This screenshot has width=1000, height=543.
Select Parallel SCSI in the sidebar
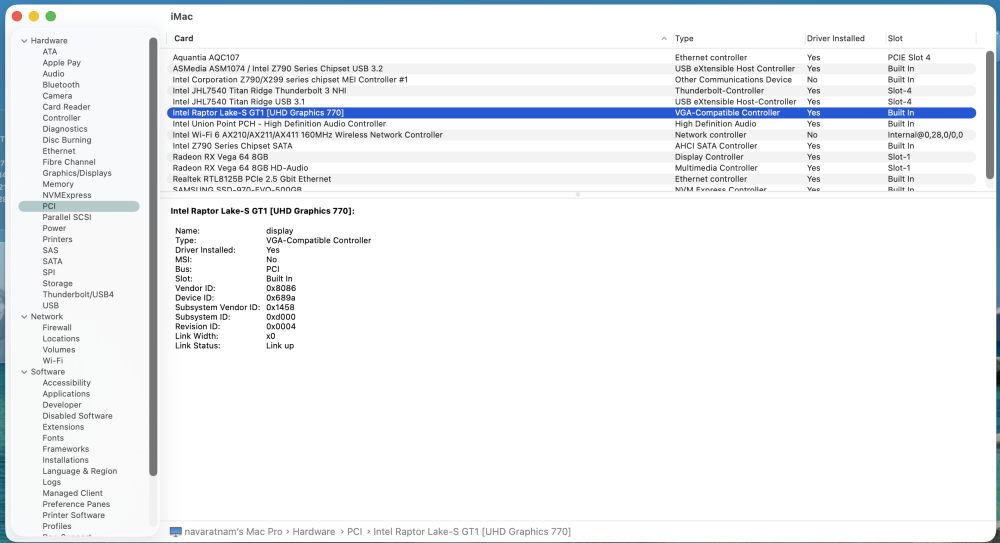66,217
